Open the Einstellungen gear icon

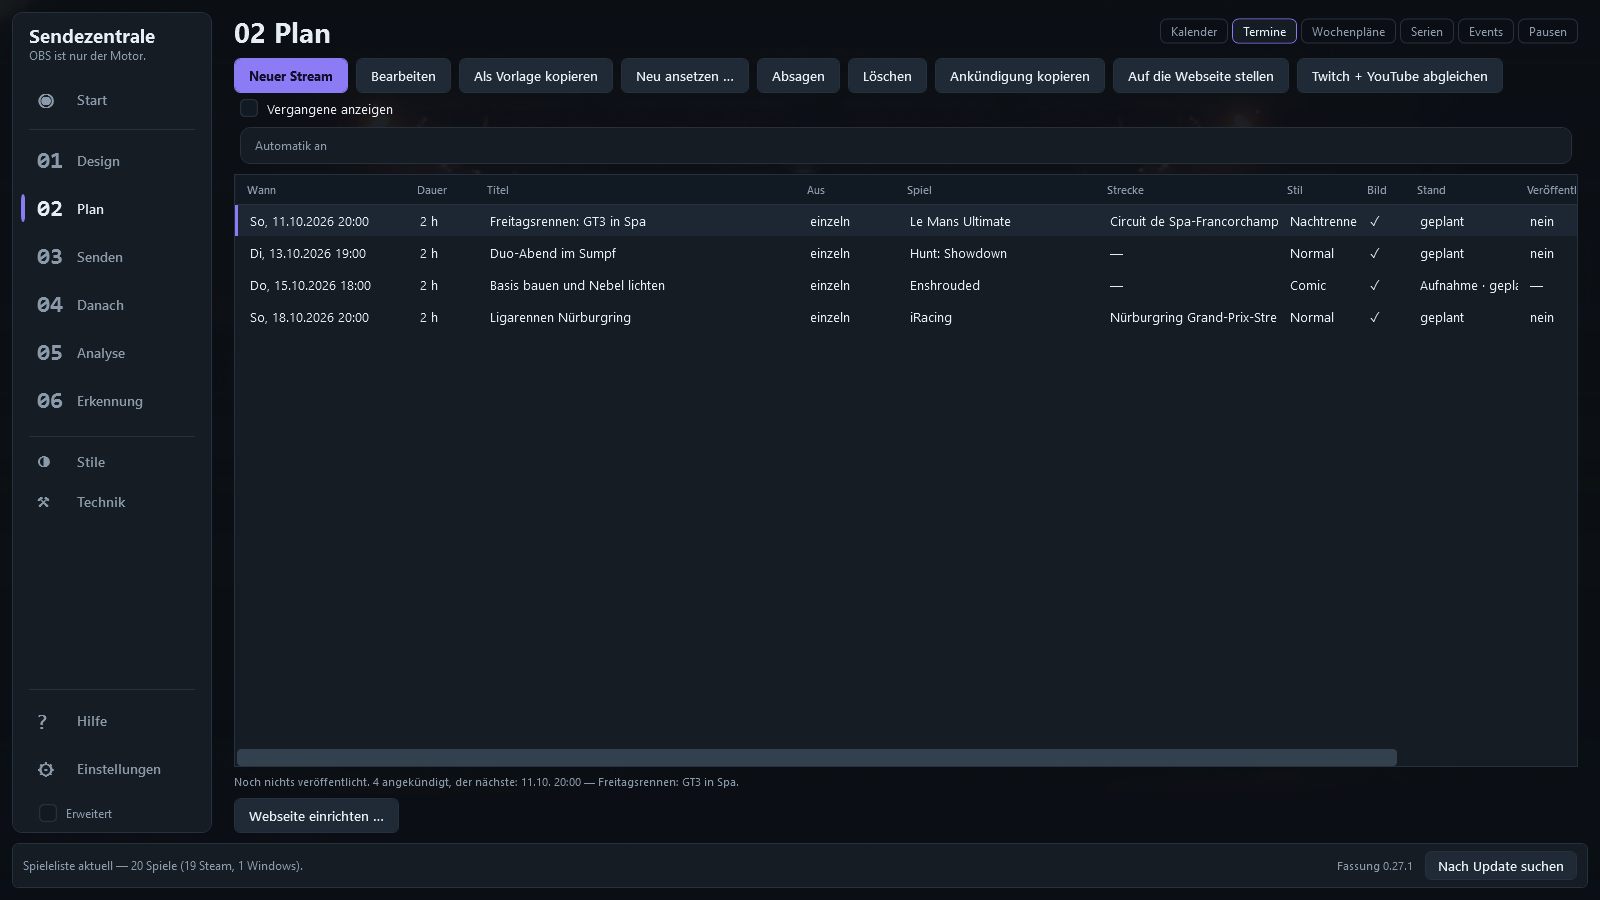click(x=46, y=769)
